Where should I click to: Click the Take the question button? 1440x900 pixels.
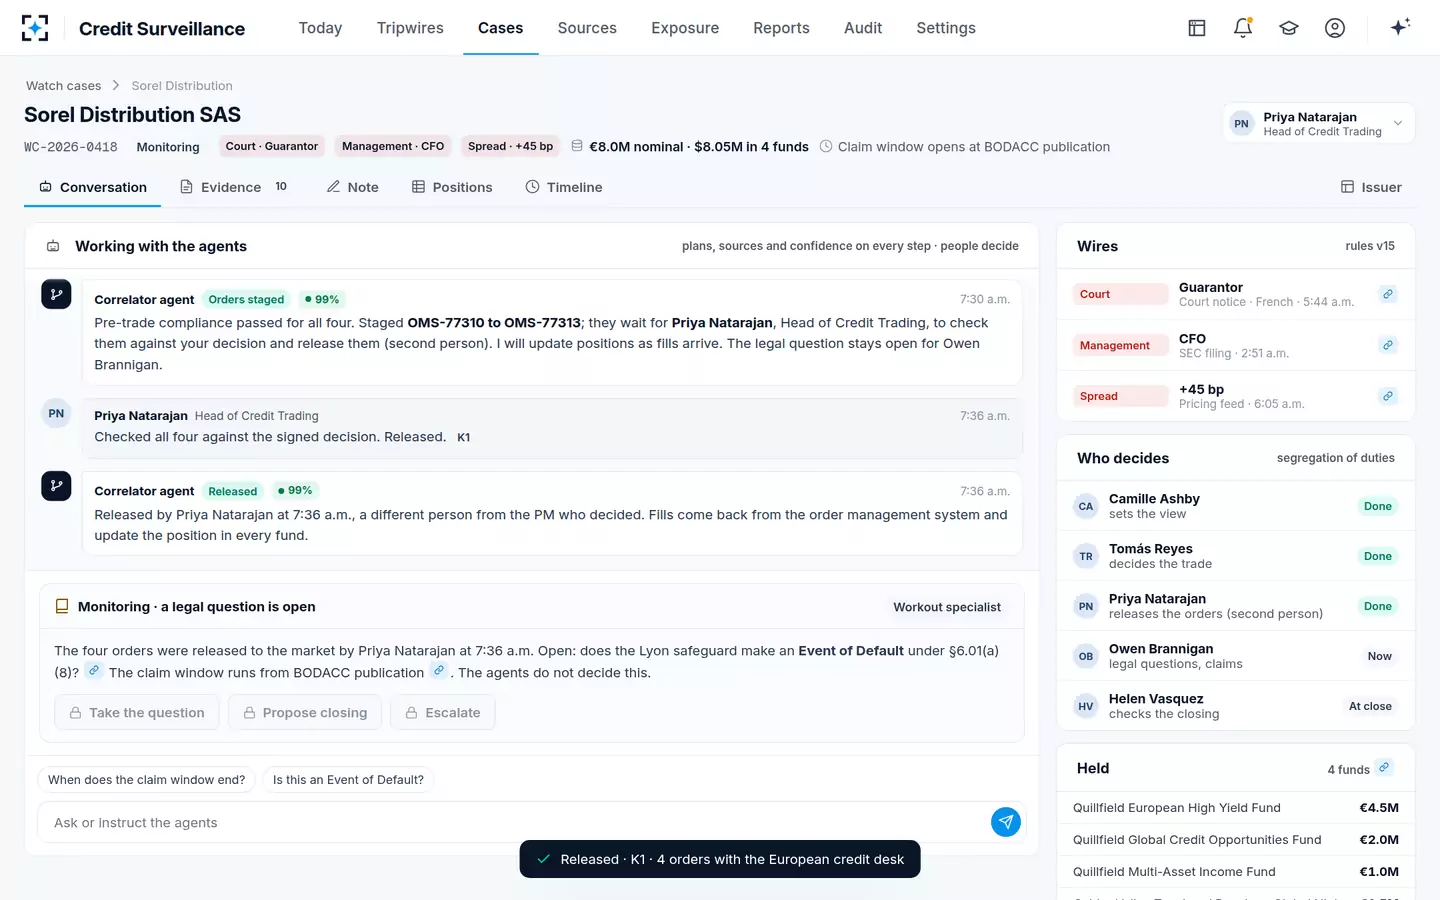click(x=137, y=712)
